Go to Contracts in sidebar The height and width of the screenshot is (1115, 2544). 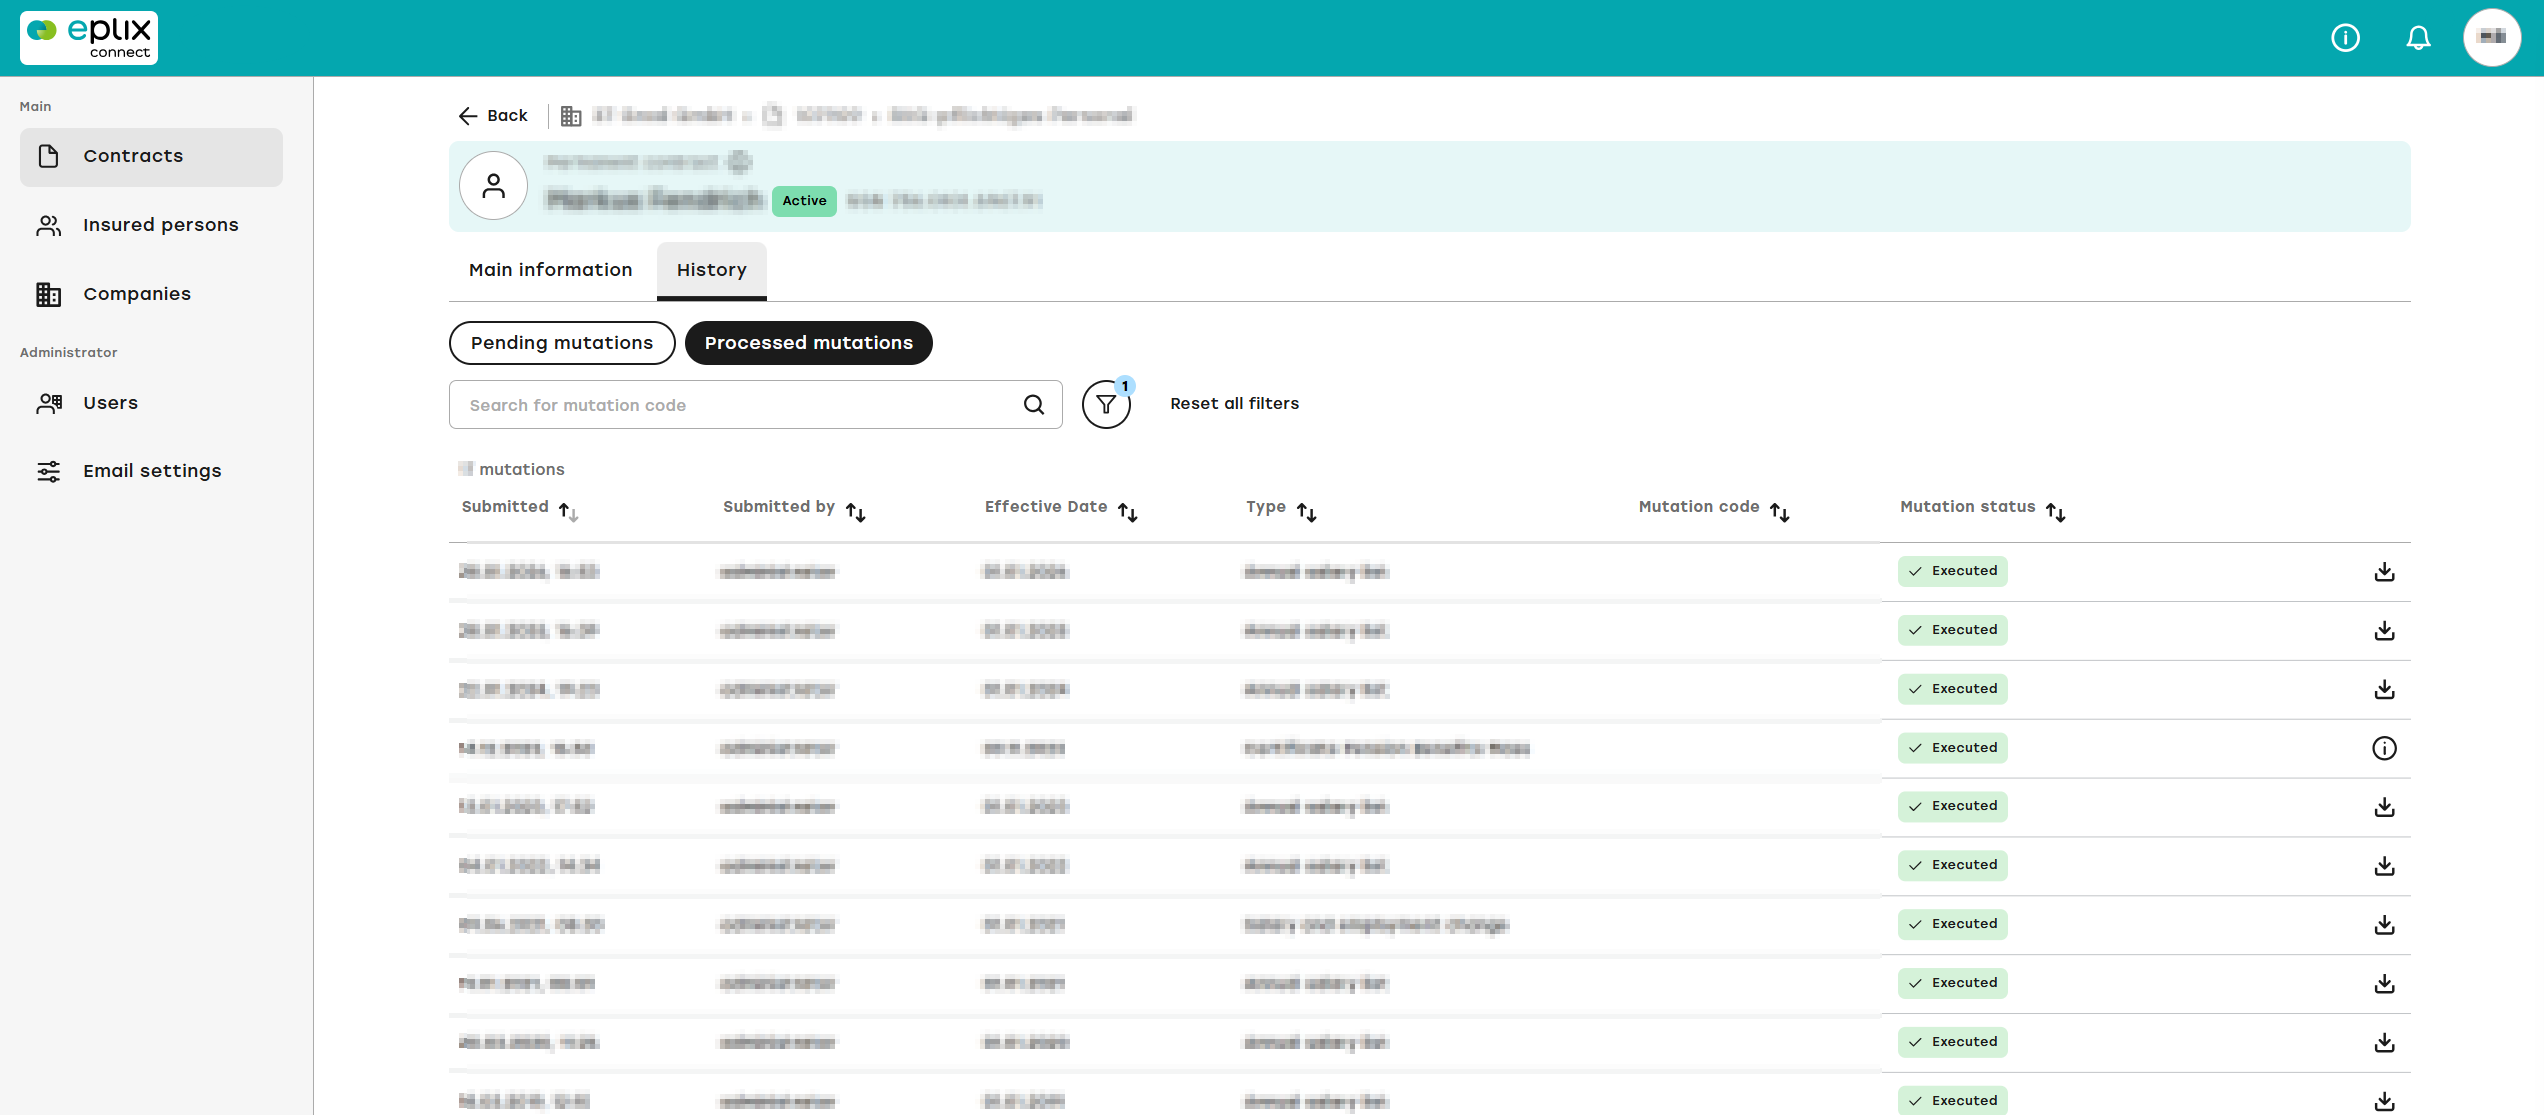(x=151, y=156)
